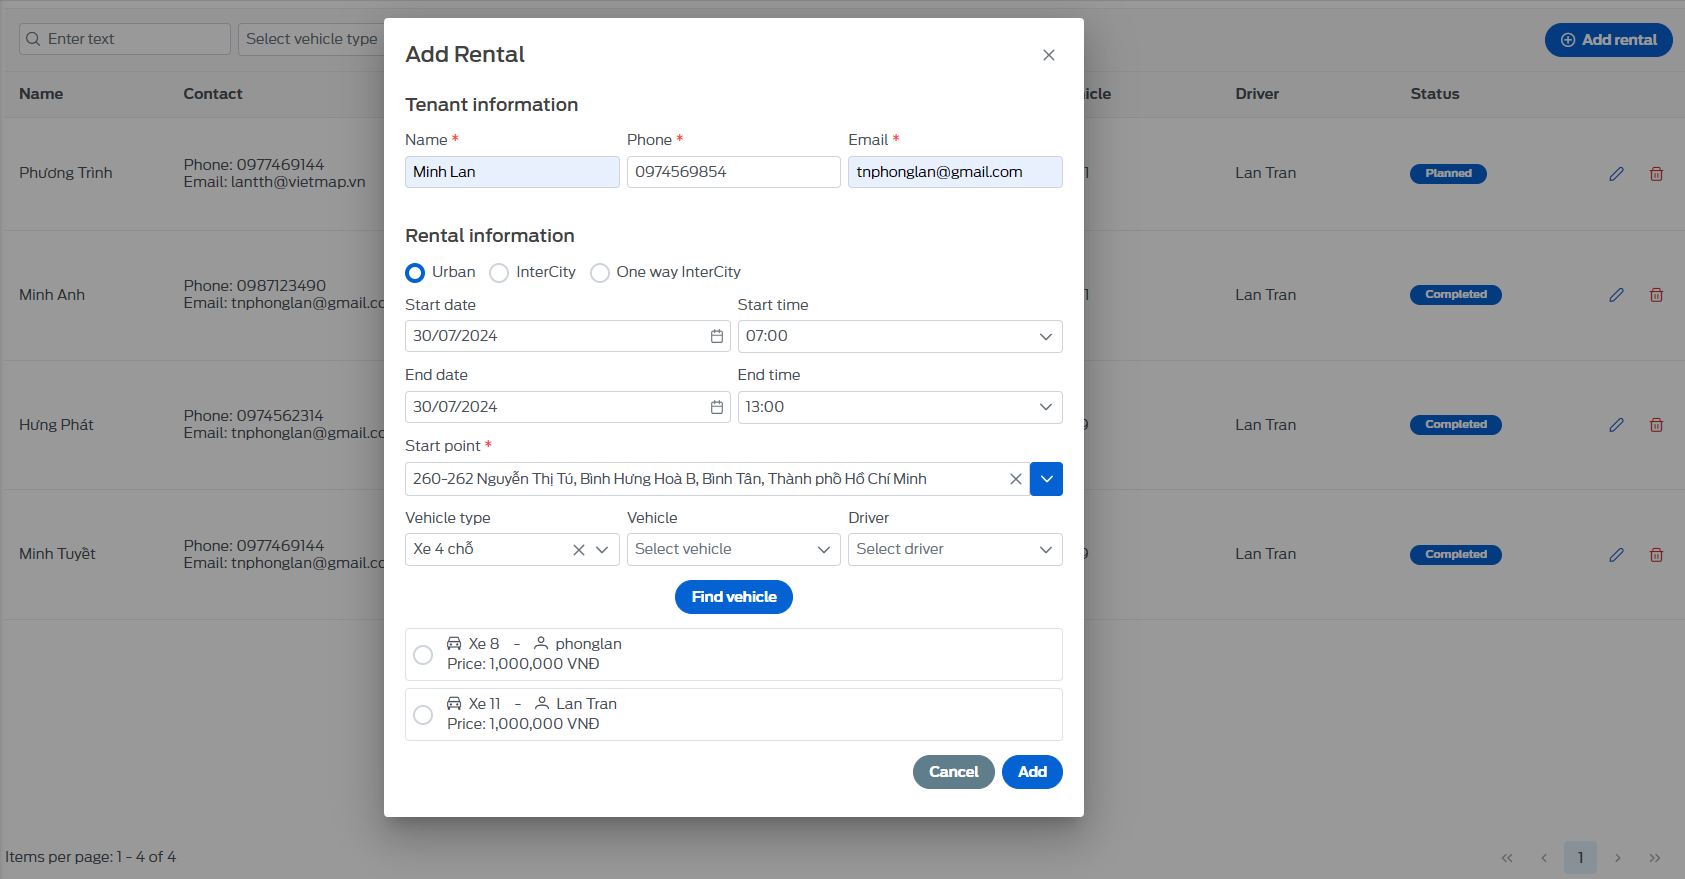Close the Add Rental dialog with X
The image size is (1685, 879).
click(1048, 55)
